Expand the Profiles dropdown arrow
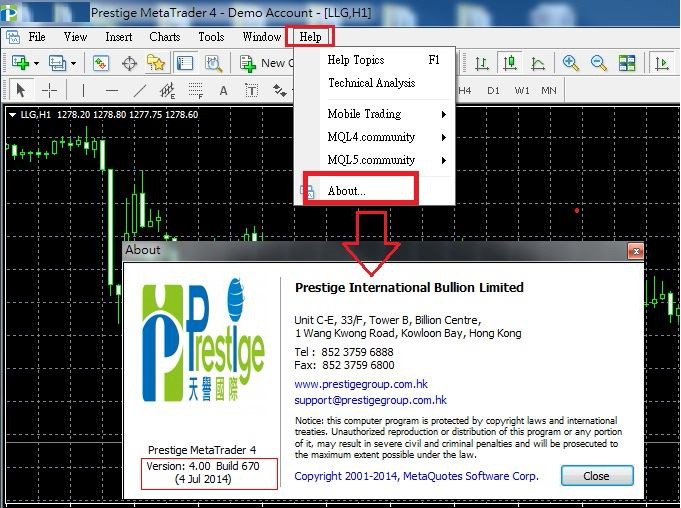Viewport: 681px width, 508px height. [x=74, y=64]
